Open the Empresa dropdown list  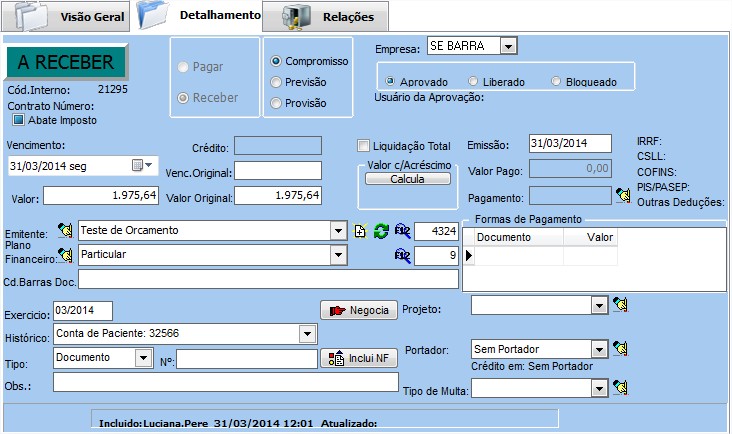pyautogui.click(x=508, y=46)
